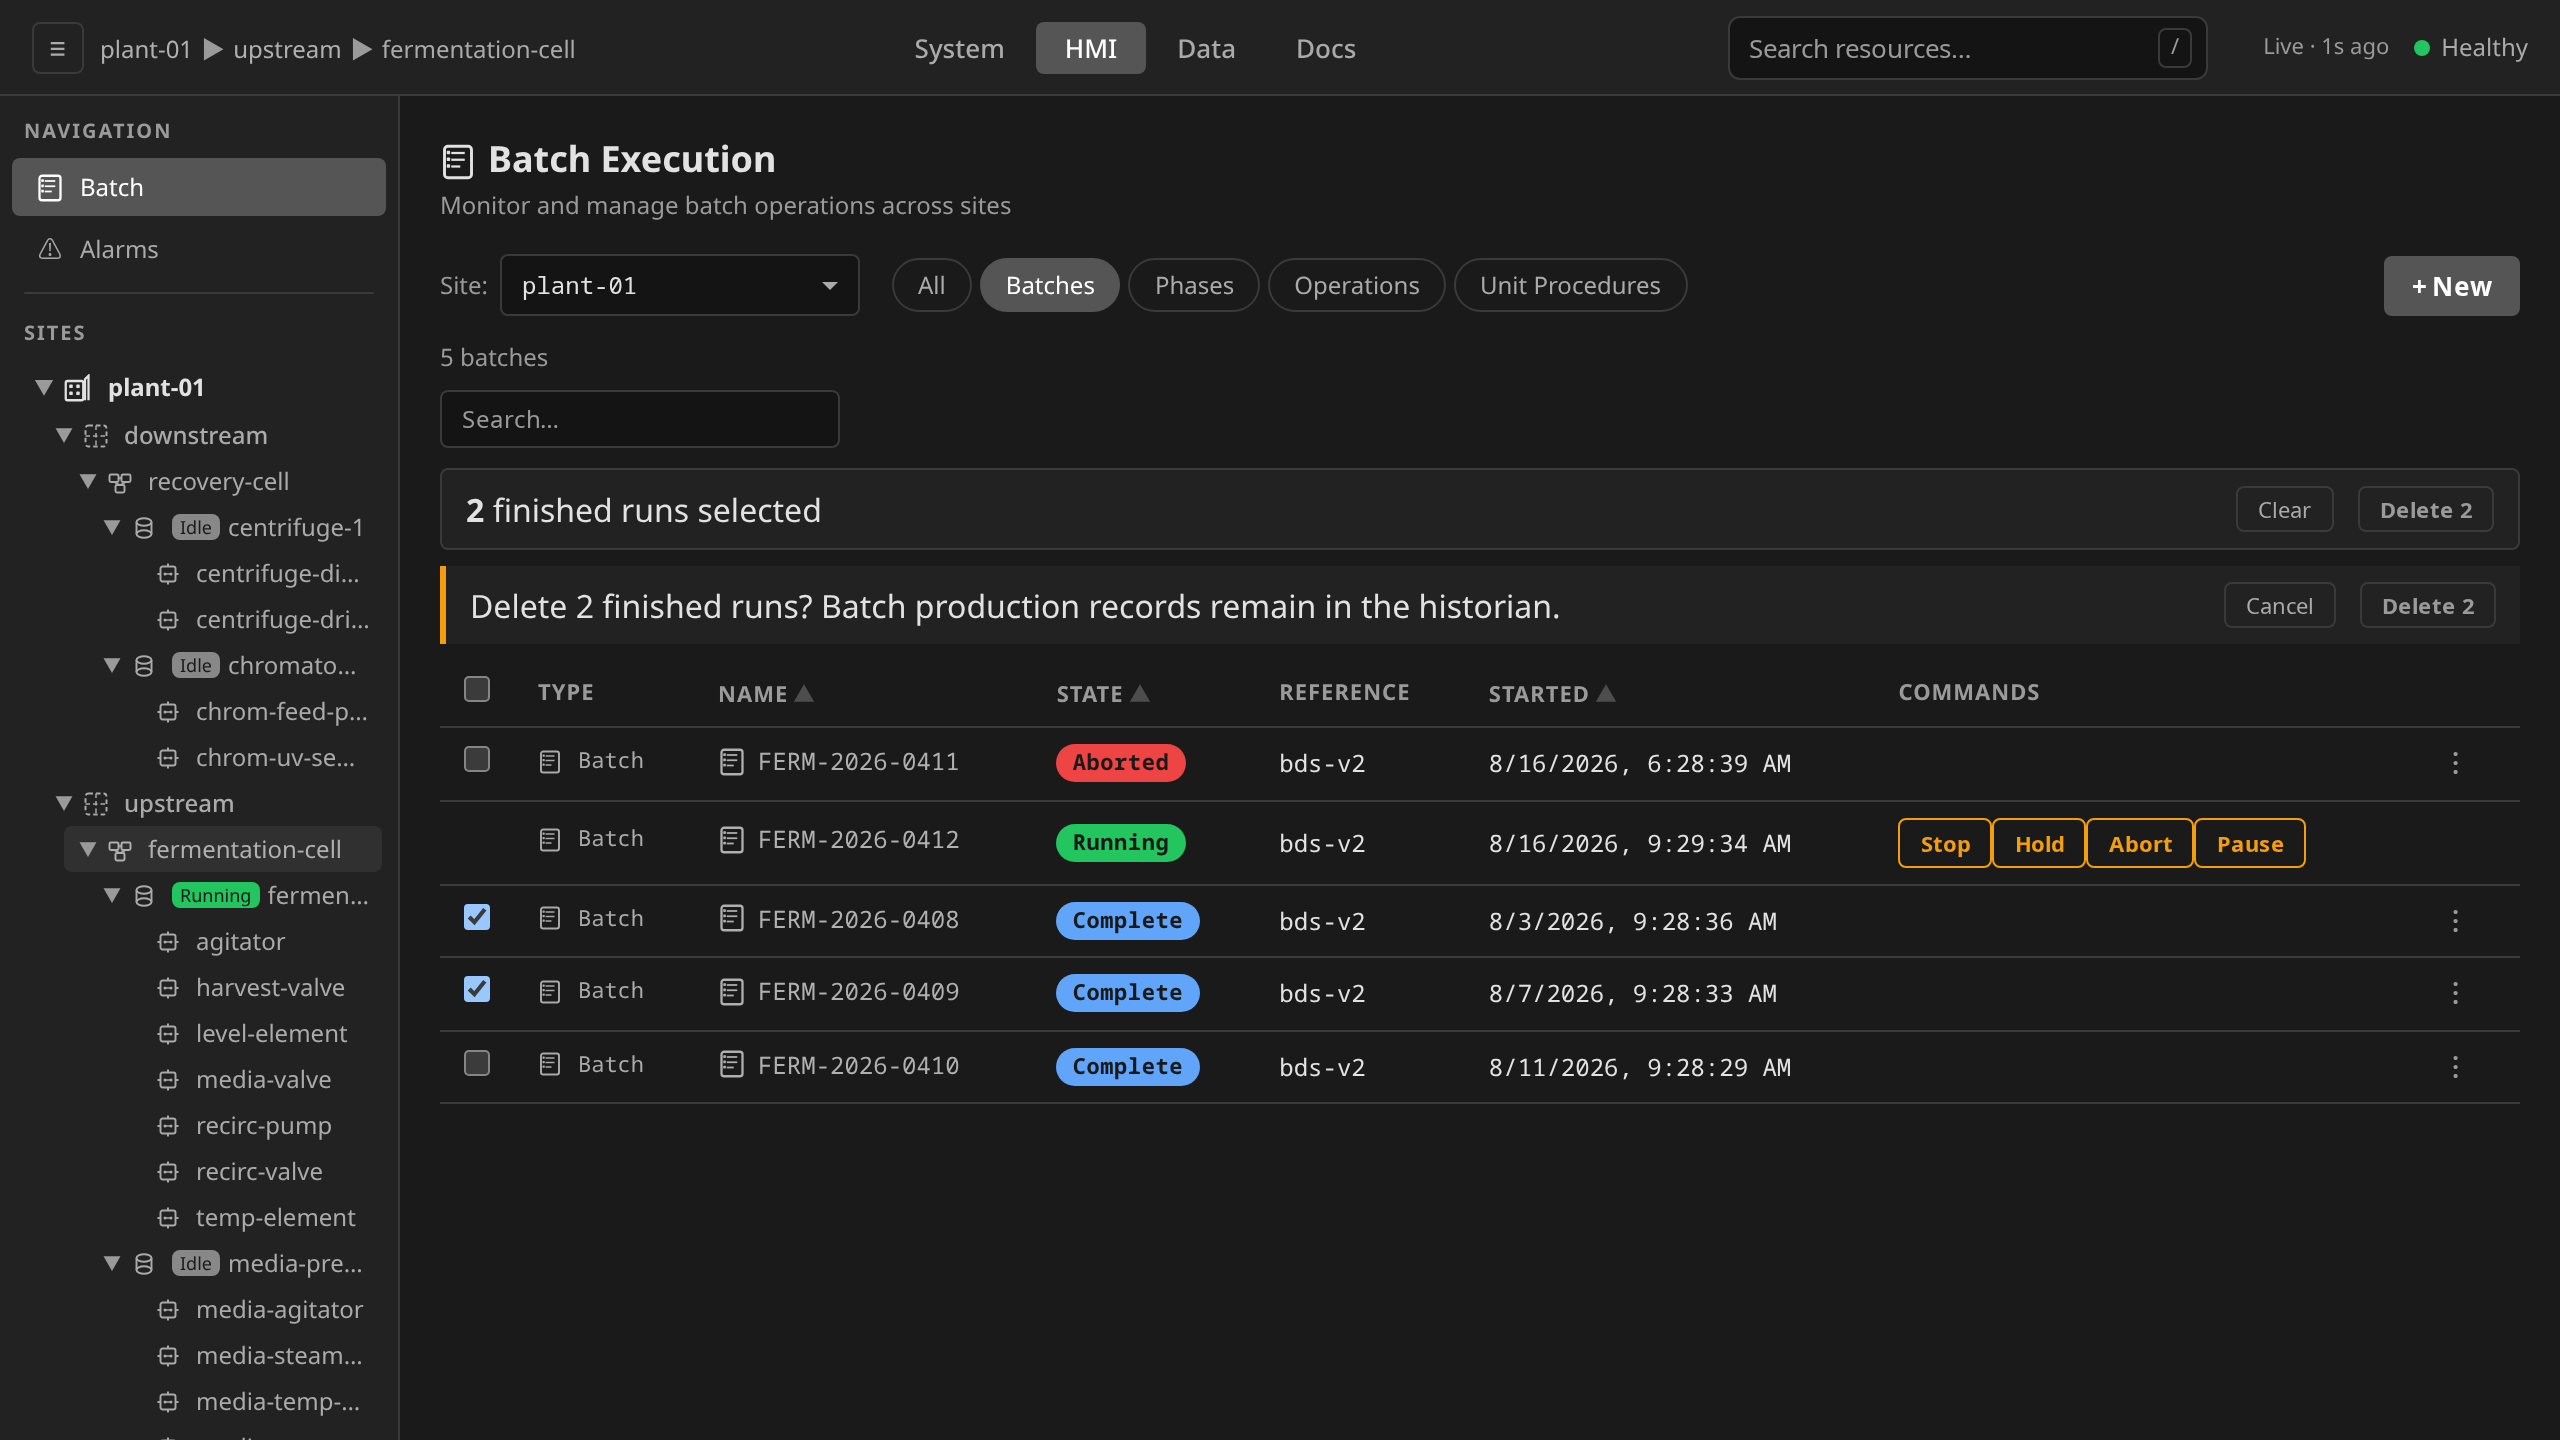Collapse the fermentation-cell tree node
2560x1440 pixels.
[88, 849]
